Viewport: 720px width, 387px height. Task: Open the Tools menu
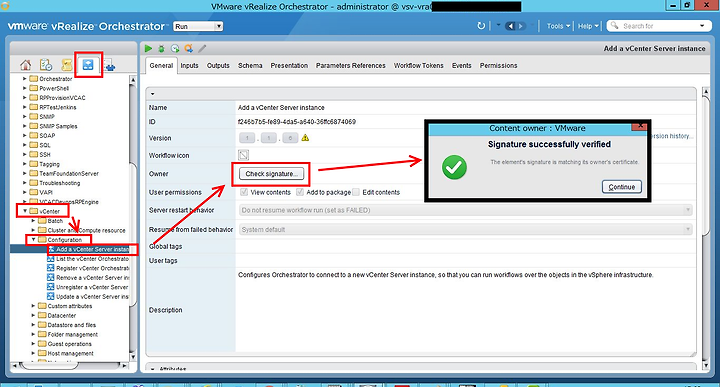coord(558,26)
